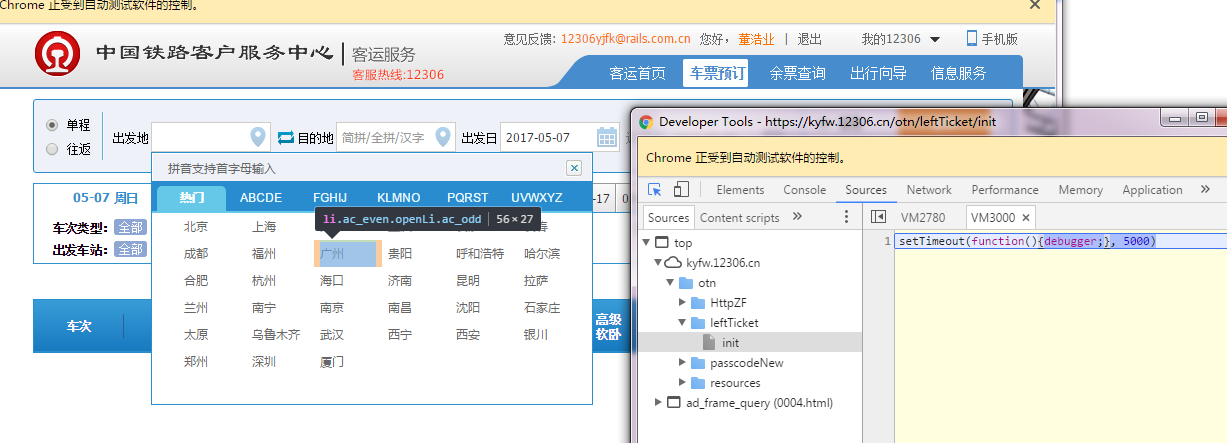This screenshot has width=1227, height=443.
Task: Select the 单程 one-way radio button
Action: point(52,125)
